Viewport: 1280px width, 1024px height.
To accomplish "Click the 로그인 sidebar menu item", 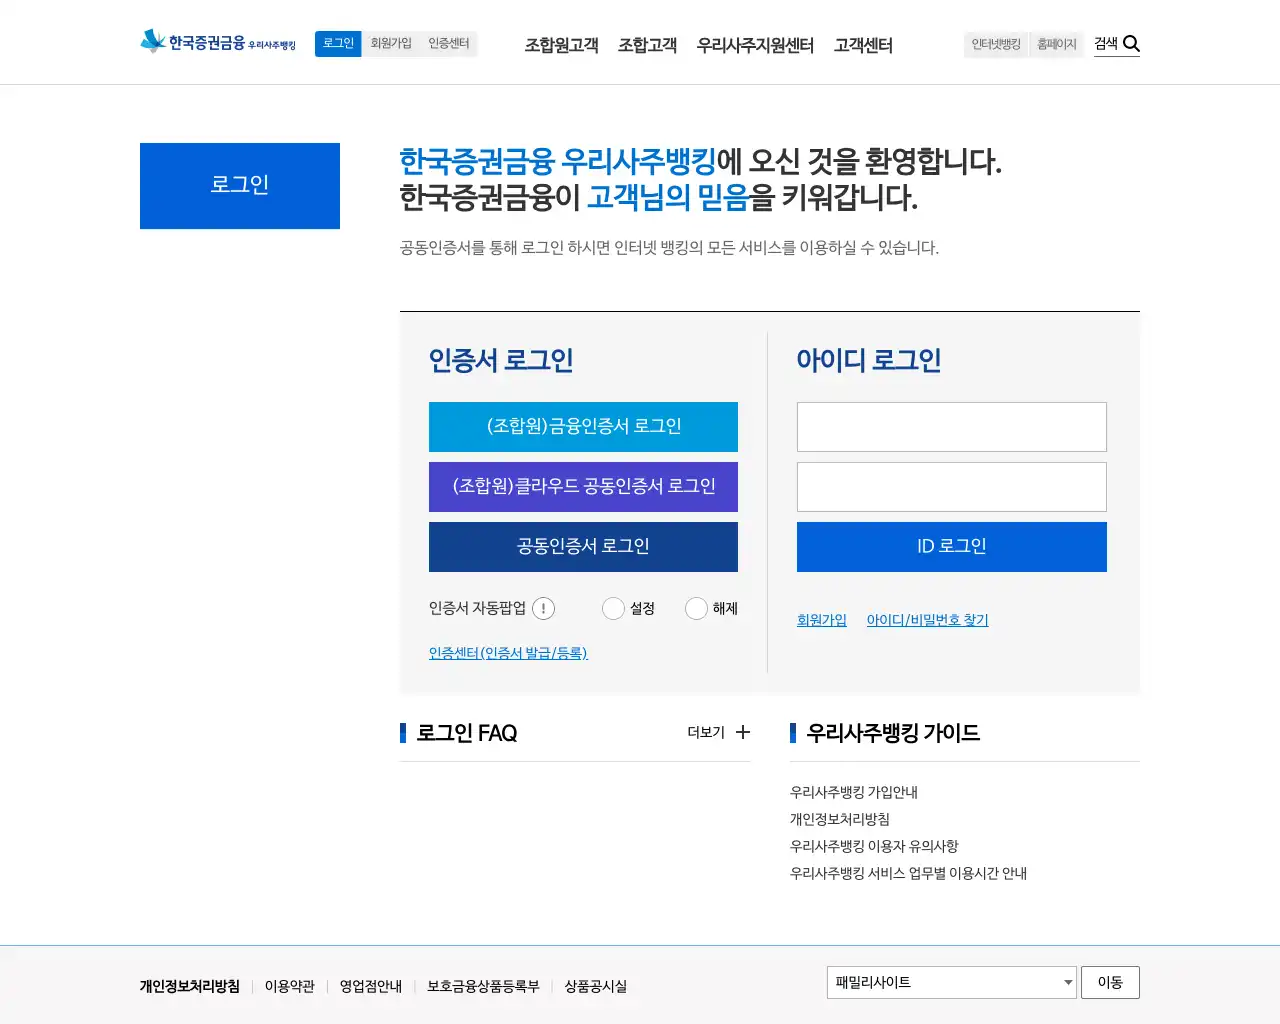I will (240, 186).
